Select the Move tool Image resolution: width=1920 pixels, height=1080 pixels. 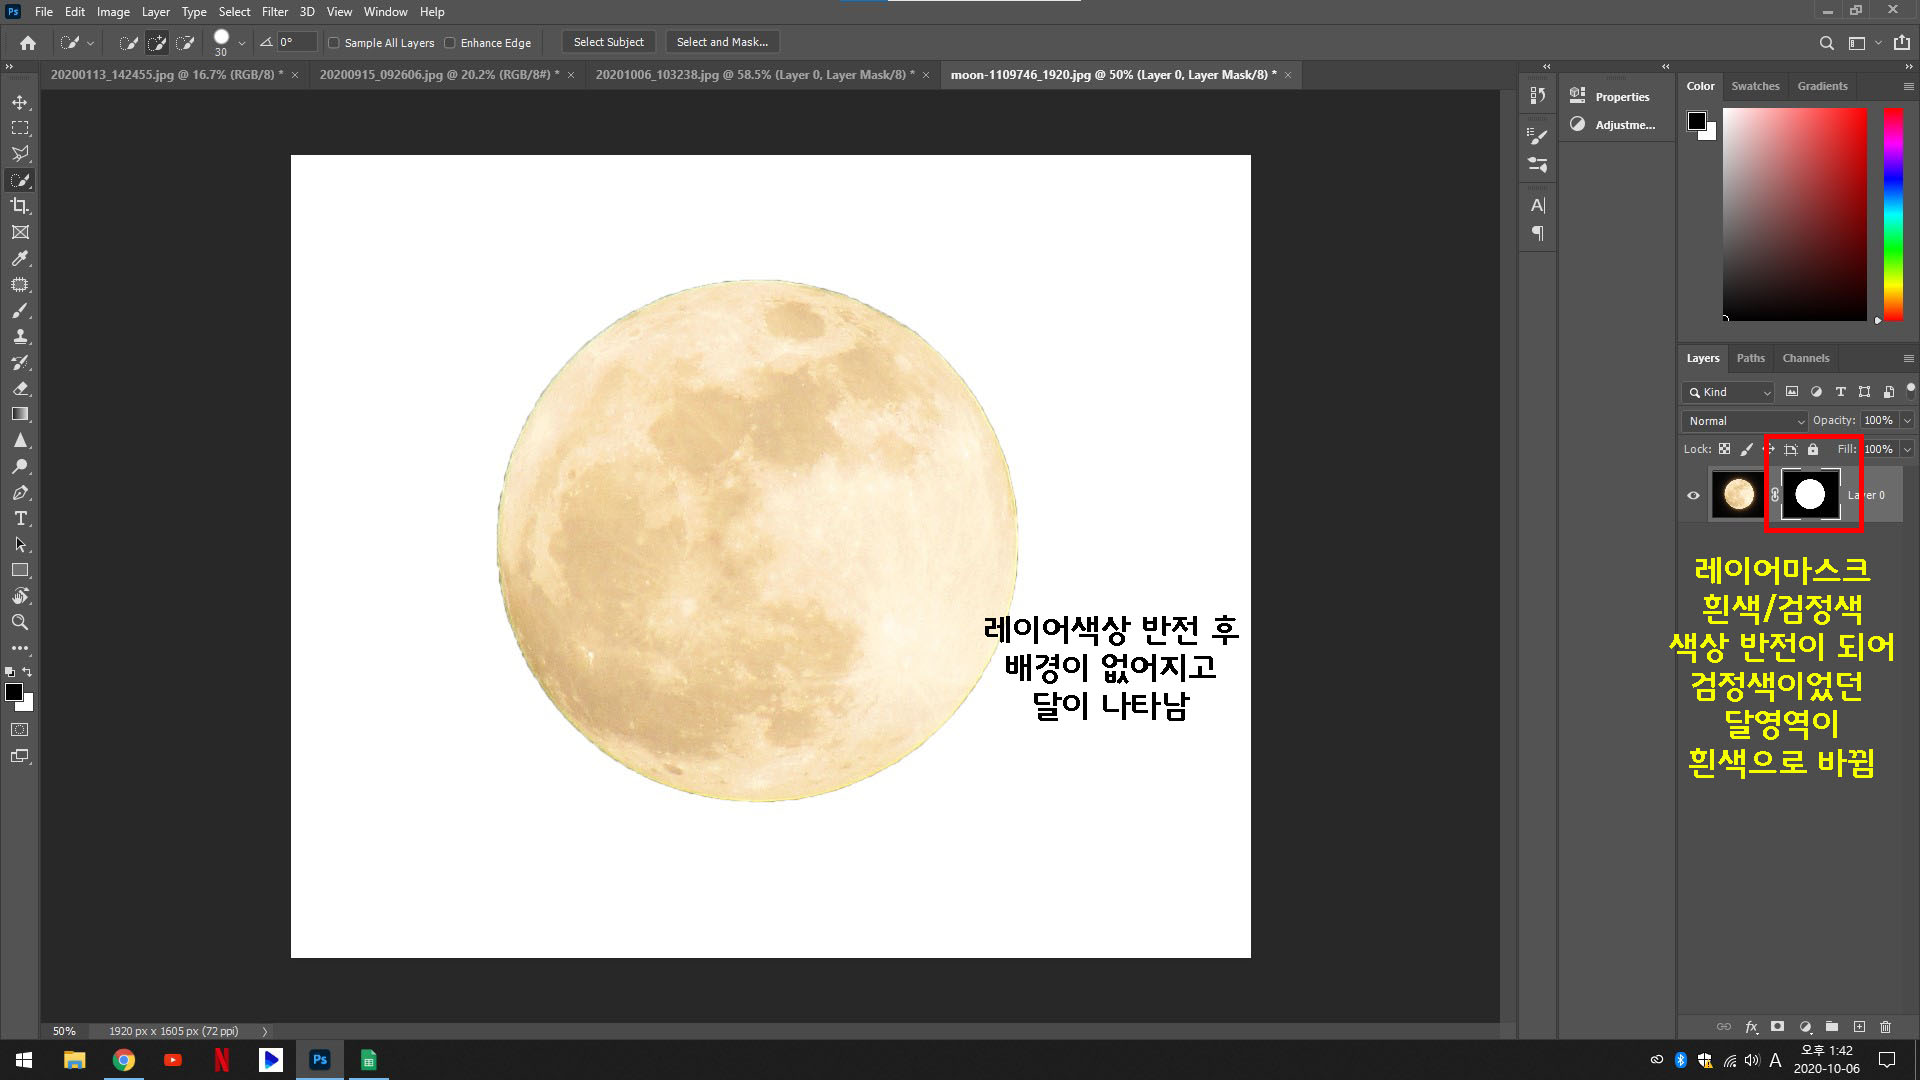tap(20, 102)
